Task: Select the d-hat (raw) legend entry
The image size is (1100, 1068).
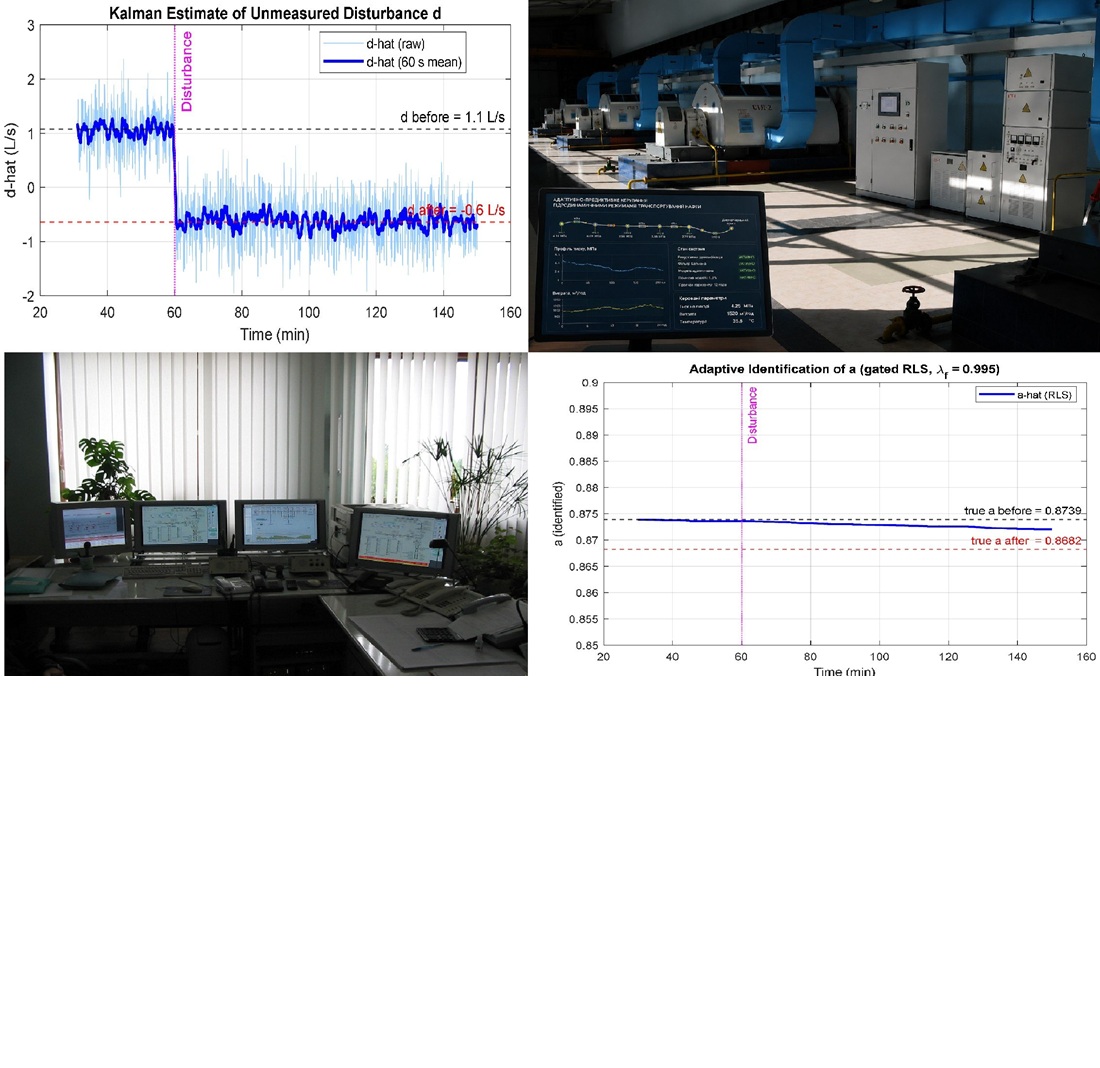Action: pos(393,44)
